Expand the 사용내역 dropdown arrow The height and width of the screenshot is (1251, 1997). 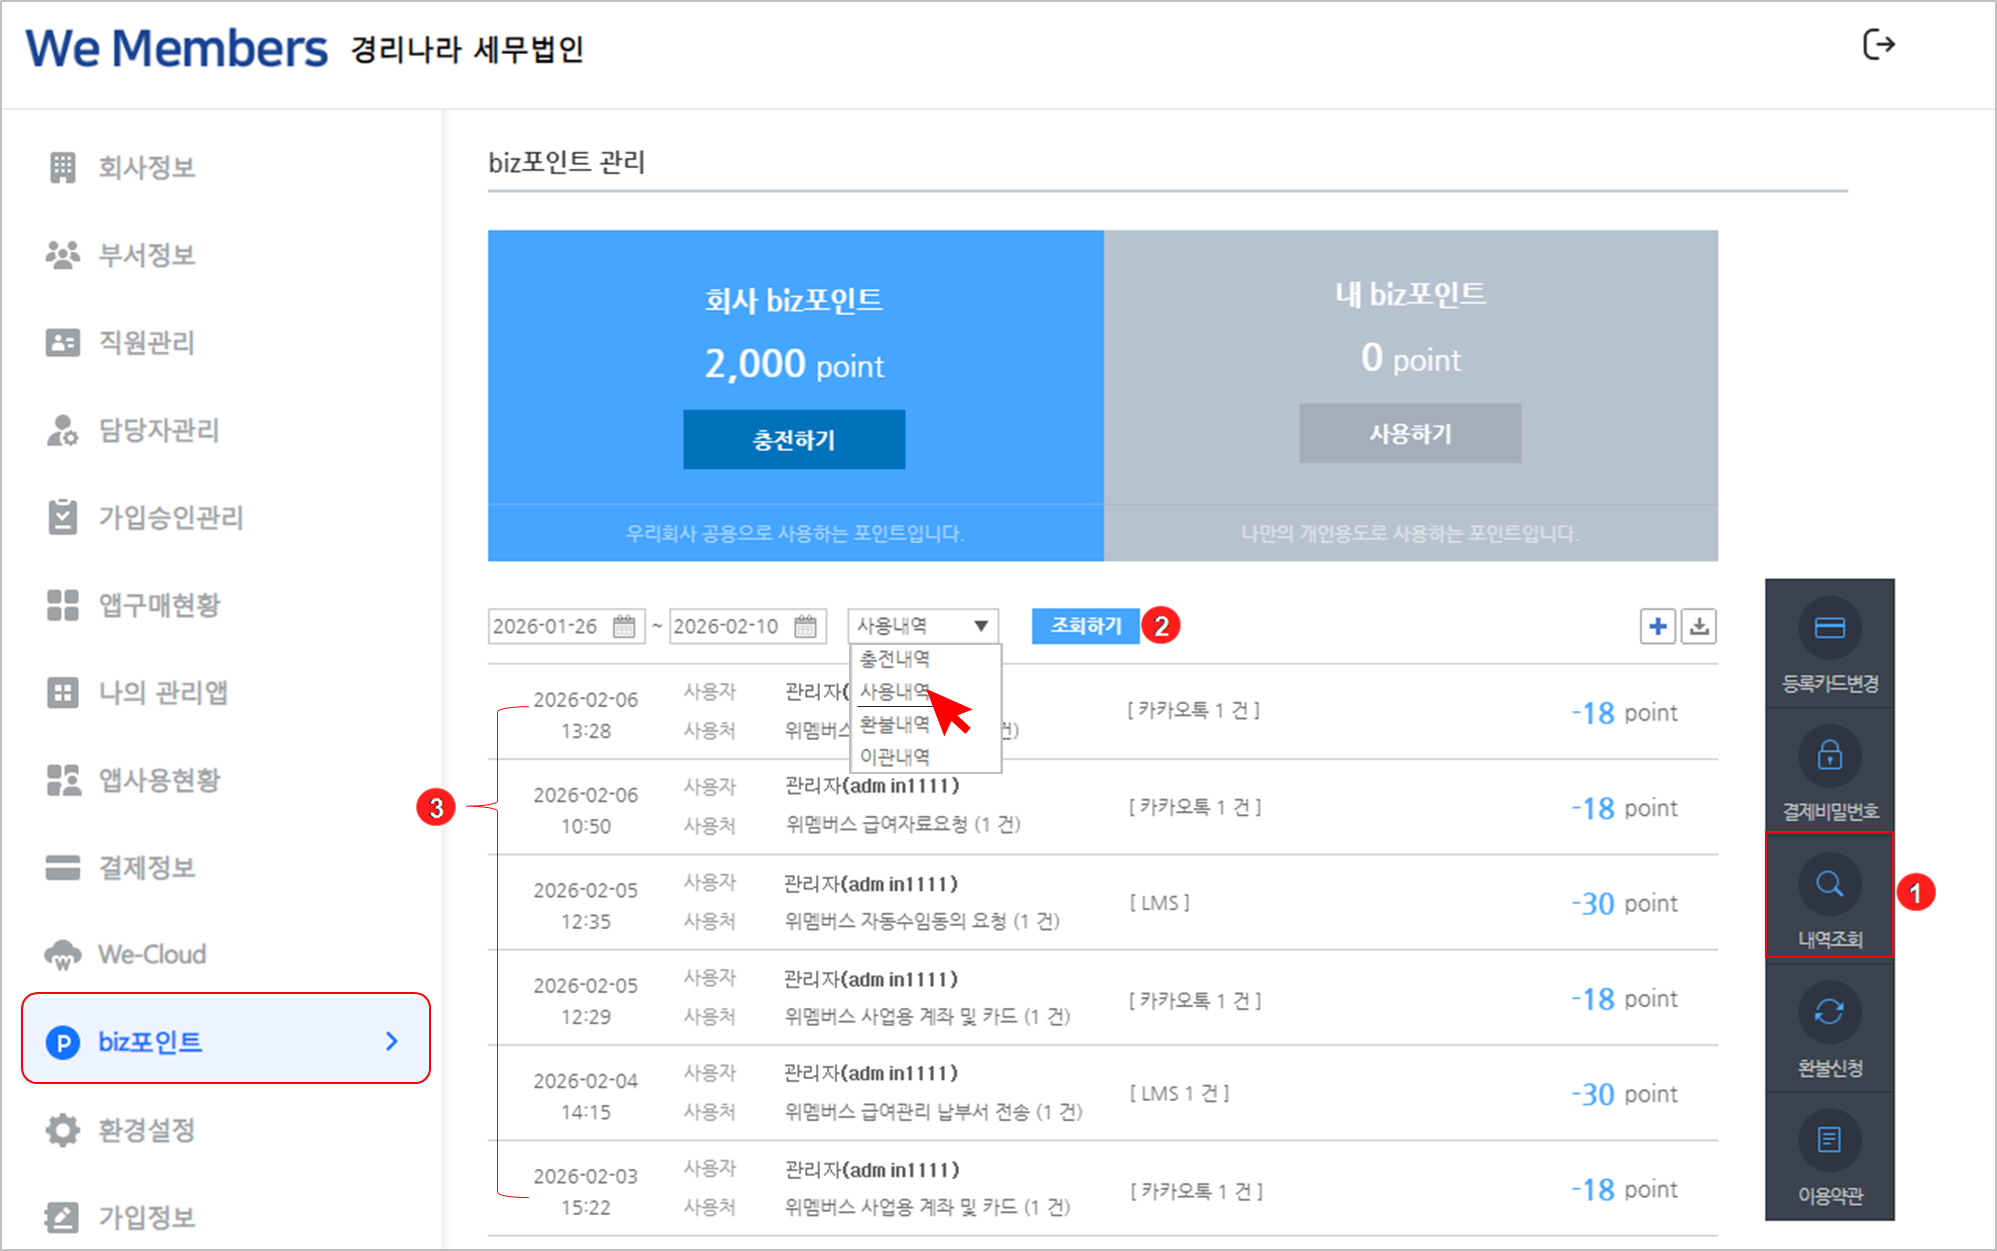pyautogui.click(x=981, y=626)
